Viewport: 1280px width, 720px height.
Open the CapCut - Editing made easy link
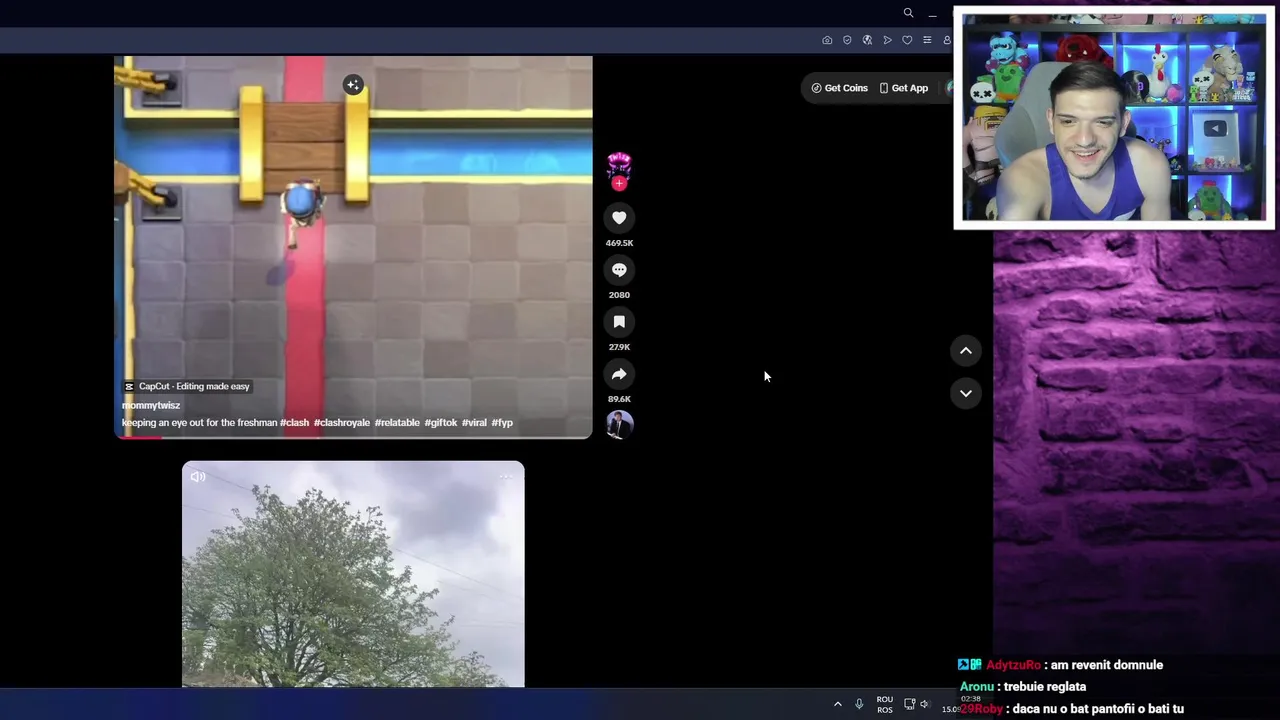(x=187, y=386)
